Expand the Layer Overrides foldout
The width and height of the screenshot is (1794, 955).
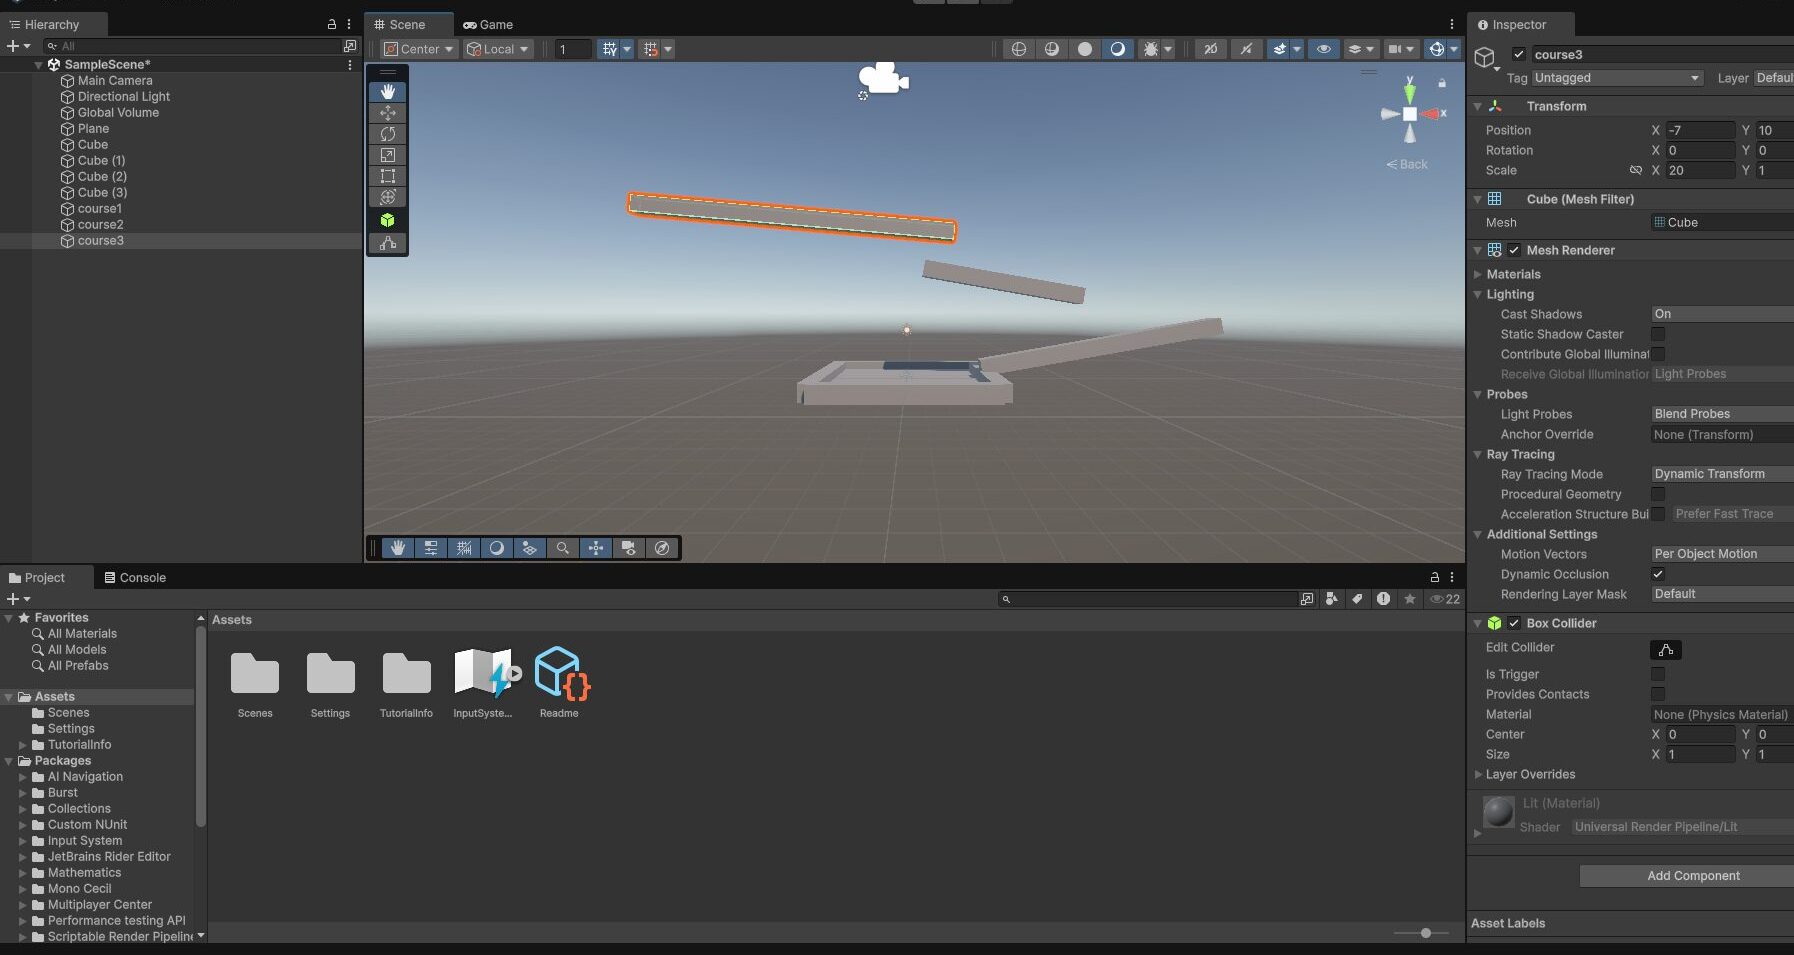pyautogui.click(x=1478, y=774)
